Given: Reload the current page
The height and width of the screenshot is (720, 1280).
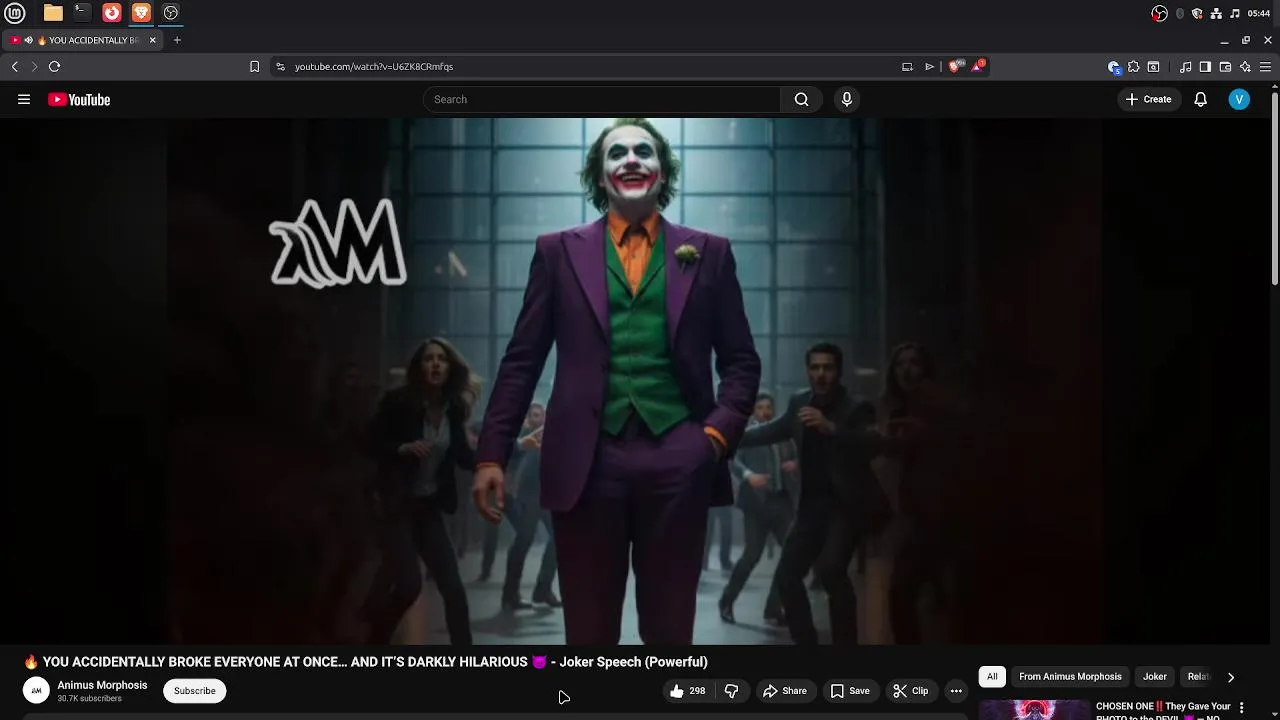Looking at the screenshot, I should (54, 66).
